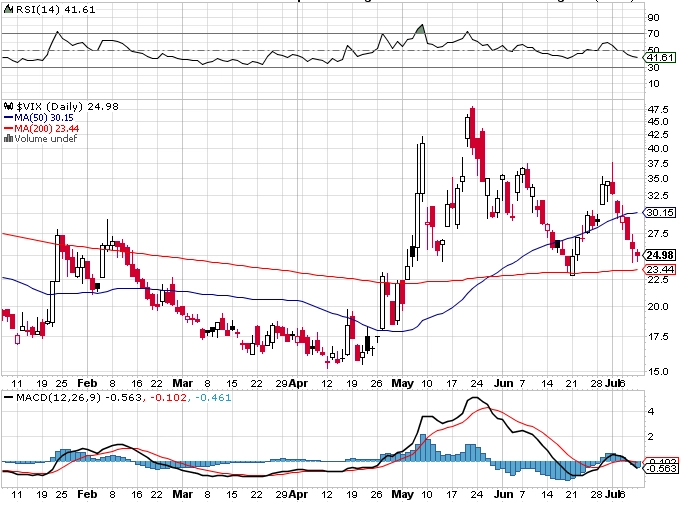
Task: Click the blue MA(50) legend line marker
Action: pos(8,117)
